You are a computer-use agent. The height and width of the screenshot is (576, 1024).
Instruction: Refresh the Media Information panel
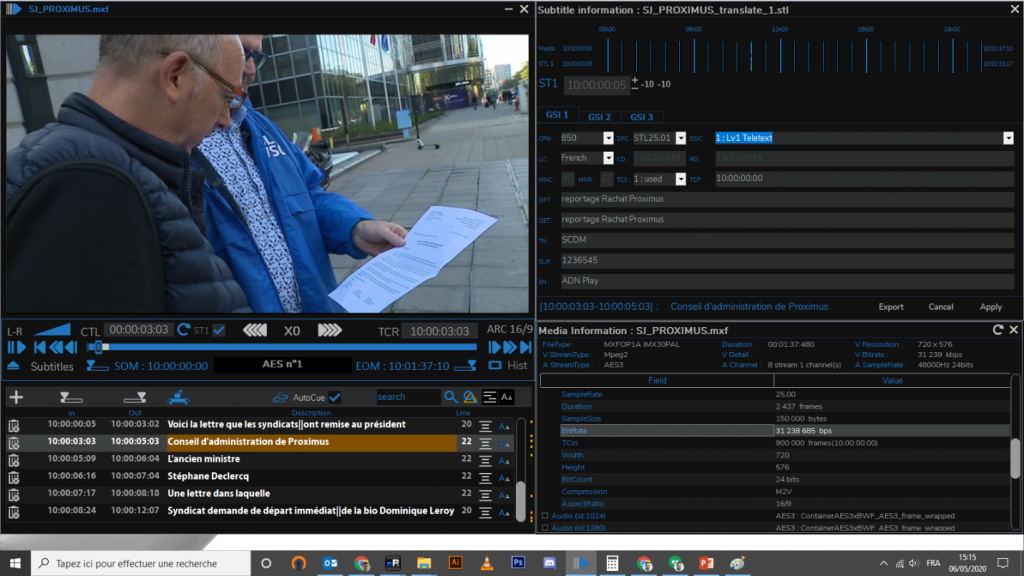997,330
